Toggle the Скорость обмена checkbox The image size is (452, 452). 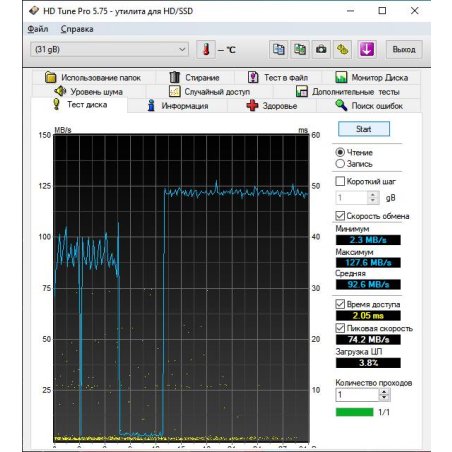click(x=340, y=216)
